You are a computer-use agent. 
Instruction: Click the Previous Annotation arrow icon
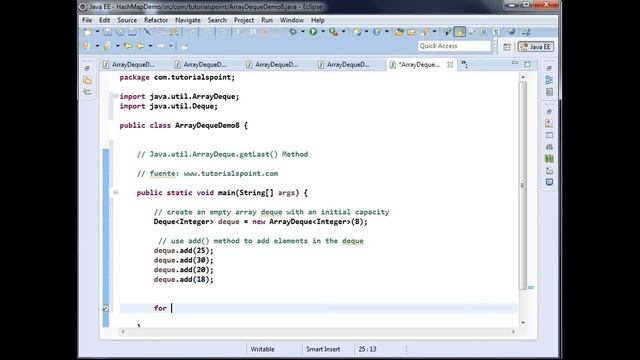107,46
